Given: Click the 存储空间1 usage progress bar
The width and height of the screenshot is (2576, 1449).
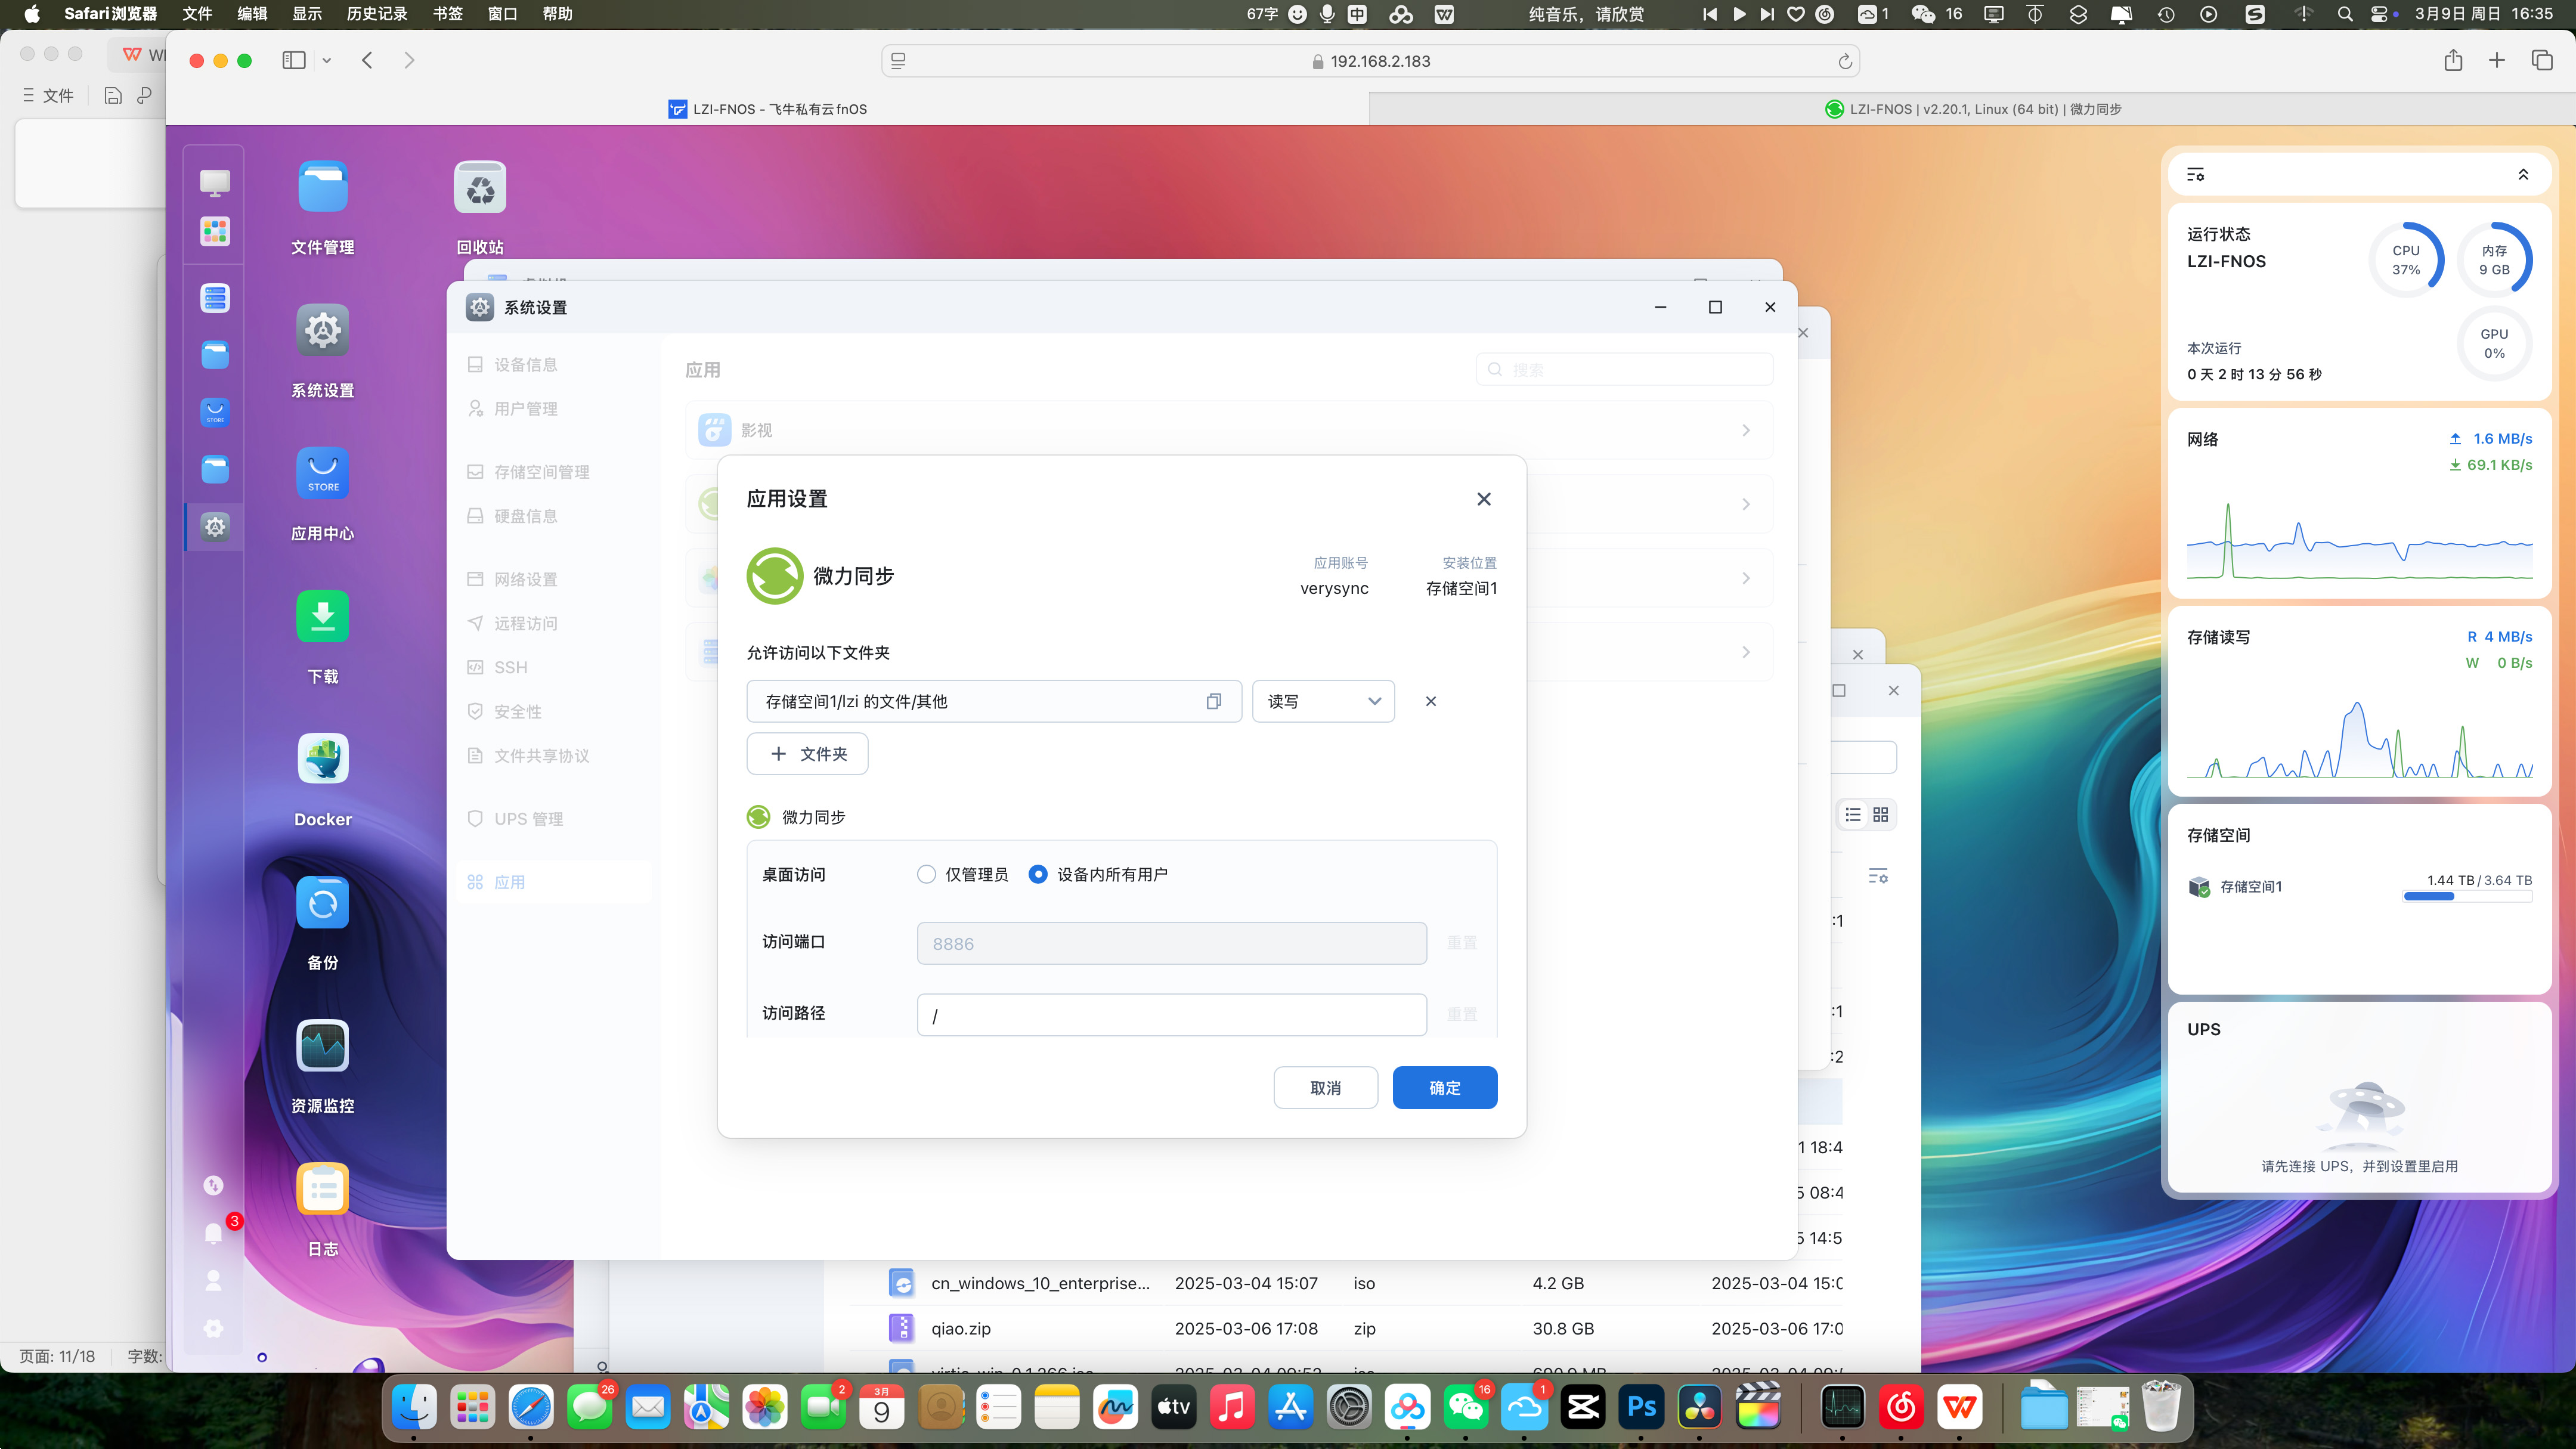Looking at the screenshot, I should (x=2468, y=897).
